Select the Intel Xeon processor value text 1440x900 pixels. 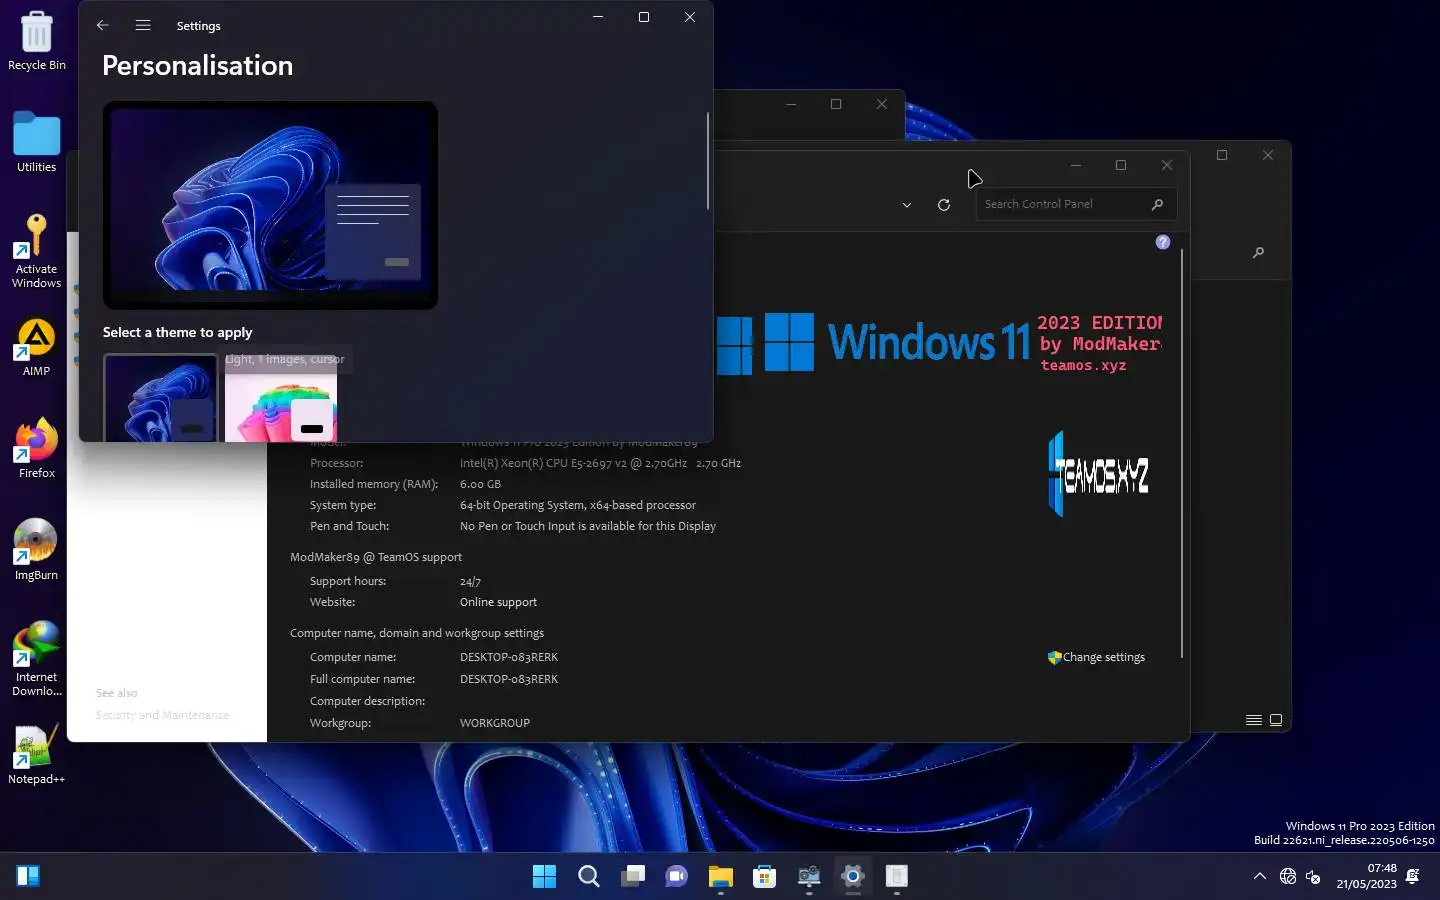[x=600, y=463]
